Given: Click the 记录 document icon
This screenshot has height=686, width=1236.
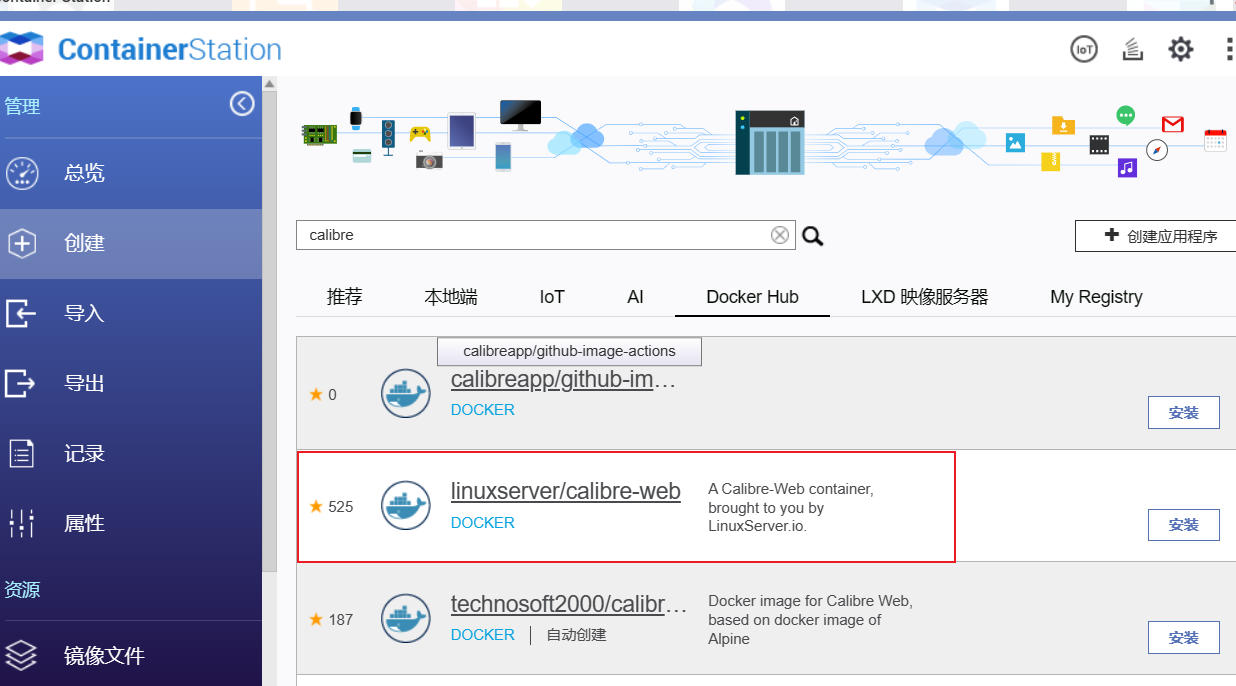Looking at the screenshot, I should [x=22, y=453].
